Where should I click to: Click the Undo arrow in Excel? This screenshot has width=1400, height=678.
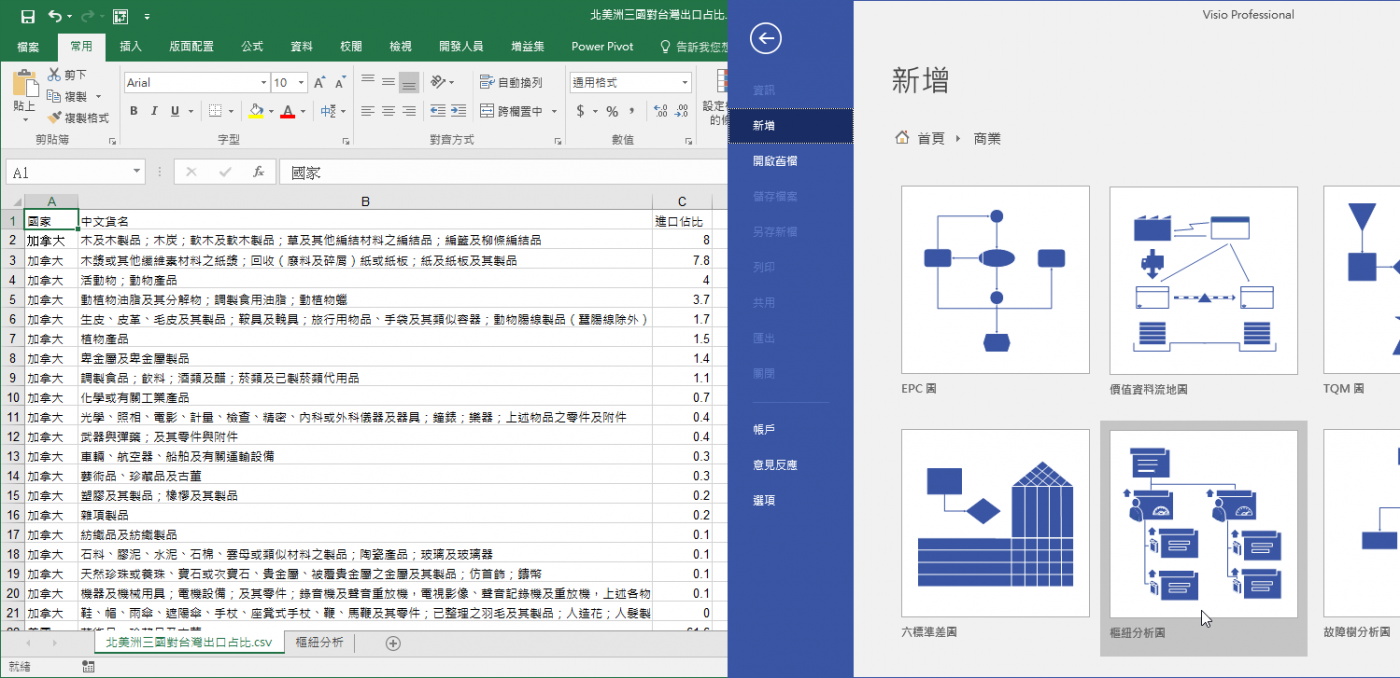(x=54, y=16)
